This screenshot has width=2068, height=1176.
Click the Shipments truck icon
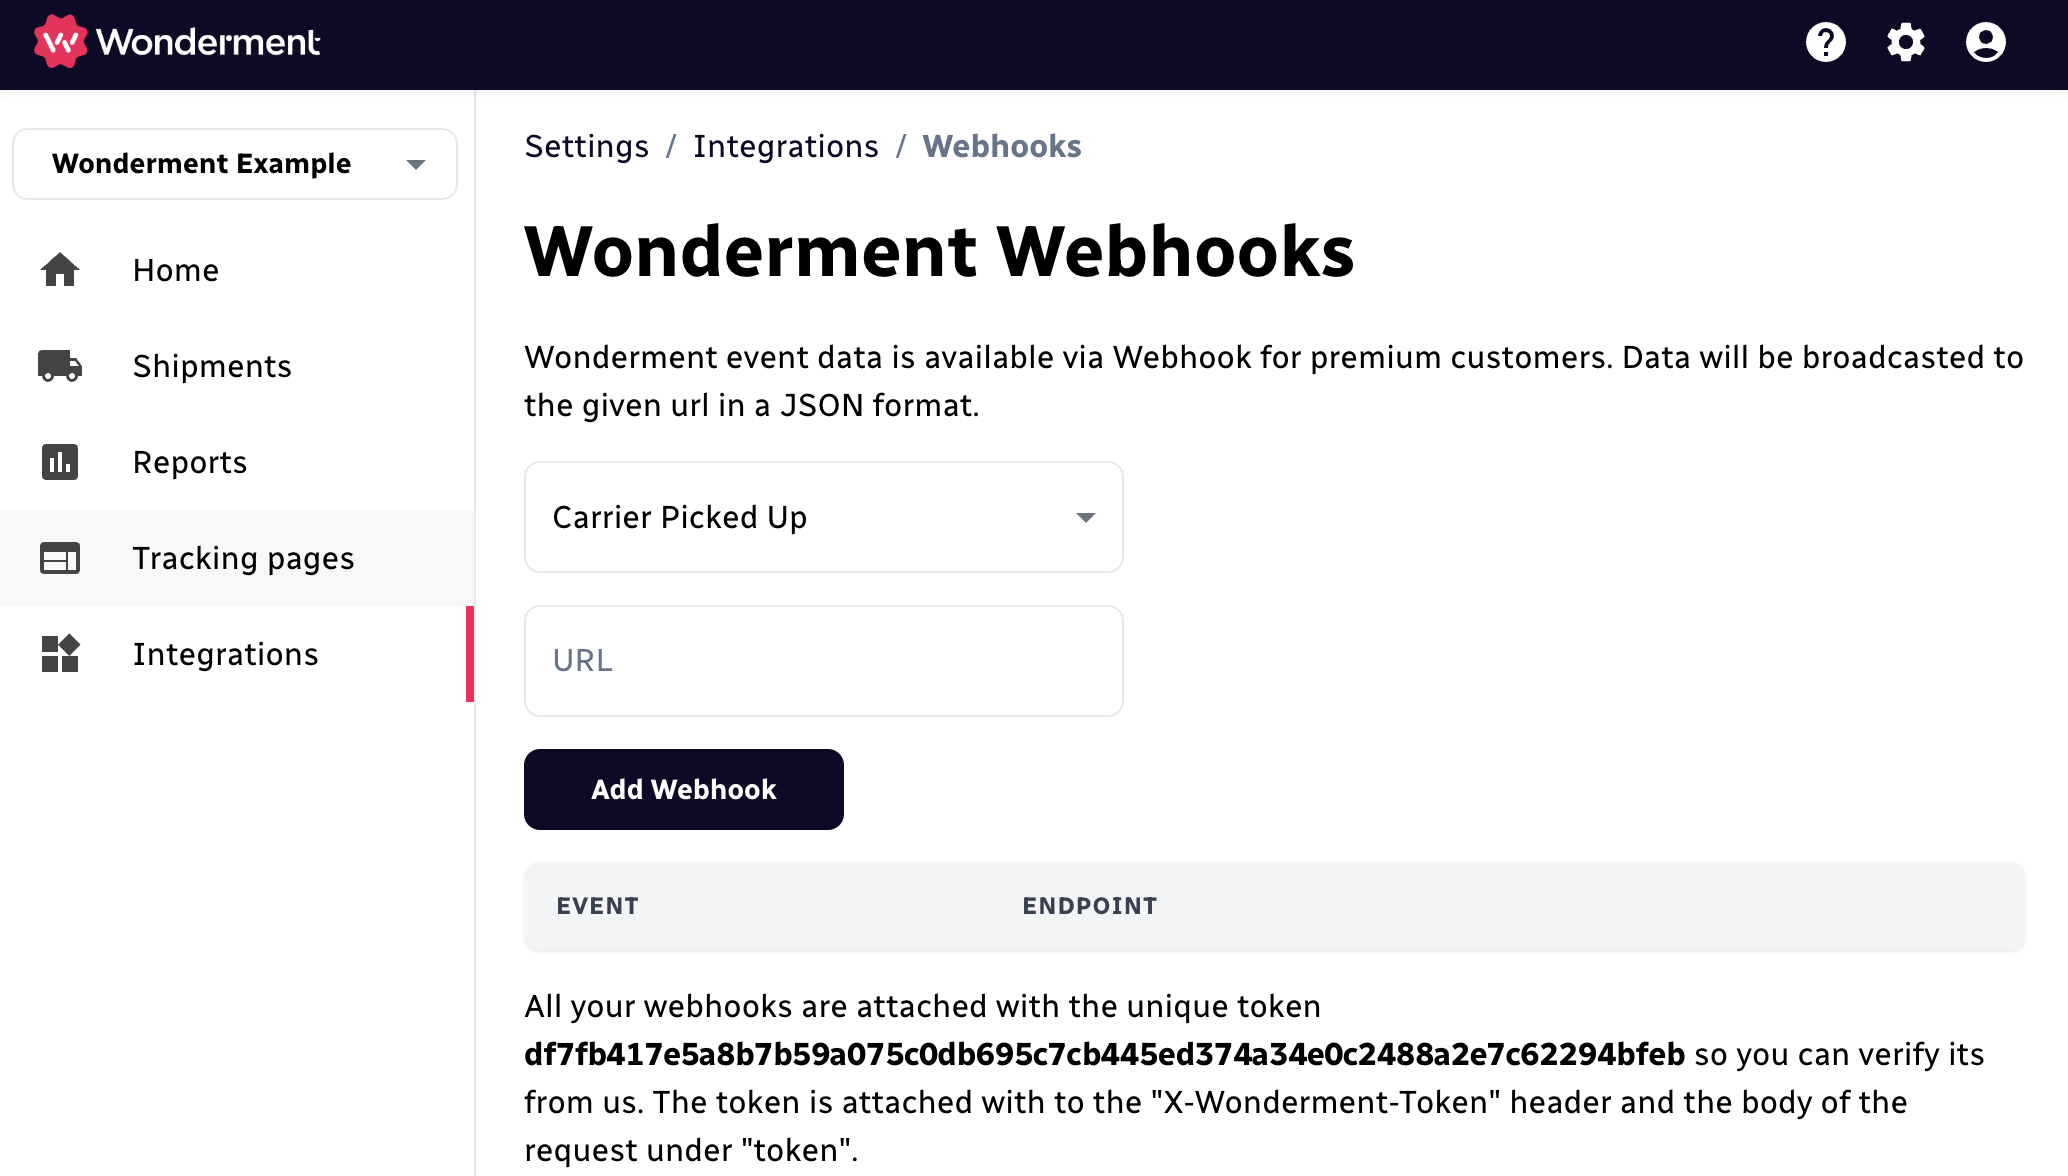click(60, 365)
